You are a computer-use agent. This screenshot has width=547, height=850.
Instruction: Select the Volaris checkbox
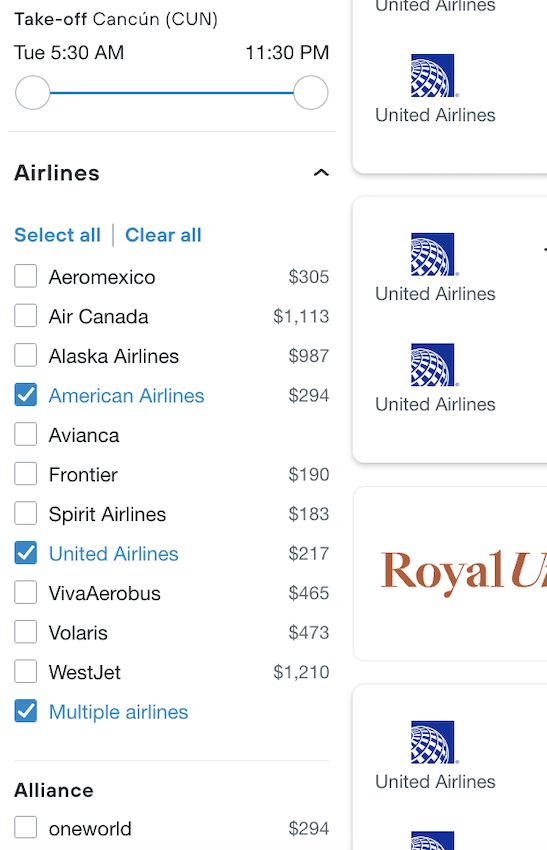(25, 632)
